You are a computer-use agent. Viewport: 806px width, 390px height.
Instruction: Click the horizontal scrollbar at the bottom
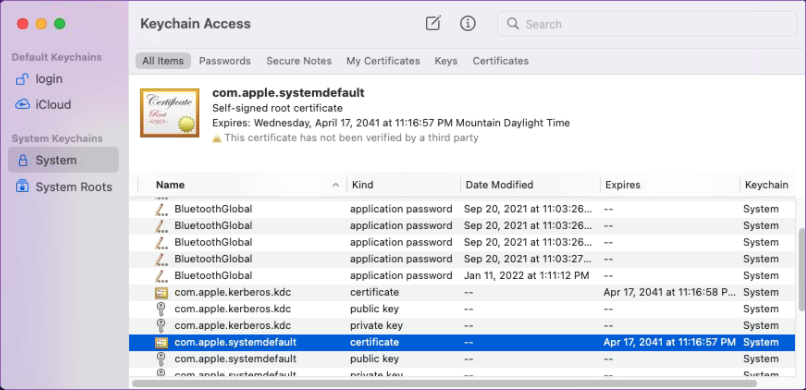(445, 383)
